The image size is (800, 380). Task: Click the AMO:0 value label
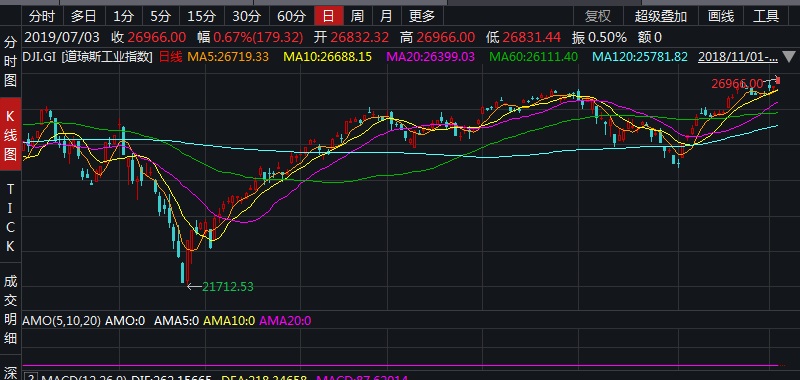[x=126, y=321]
